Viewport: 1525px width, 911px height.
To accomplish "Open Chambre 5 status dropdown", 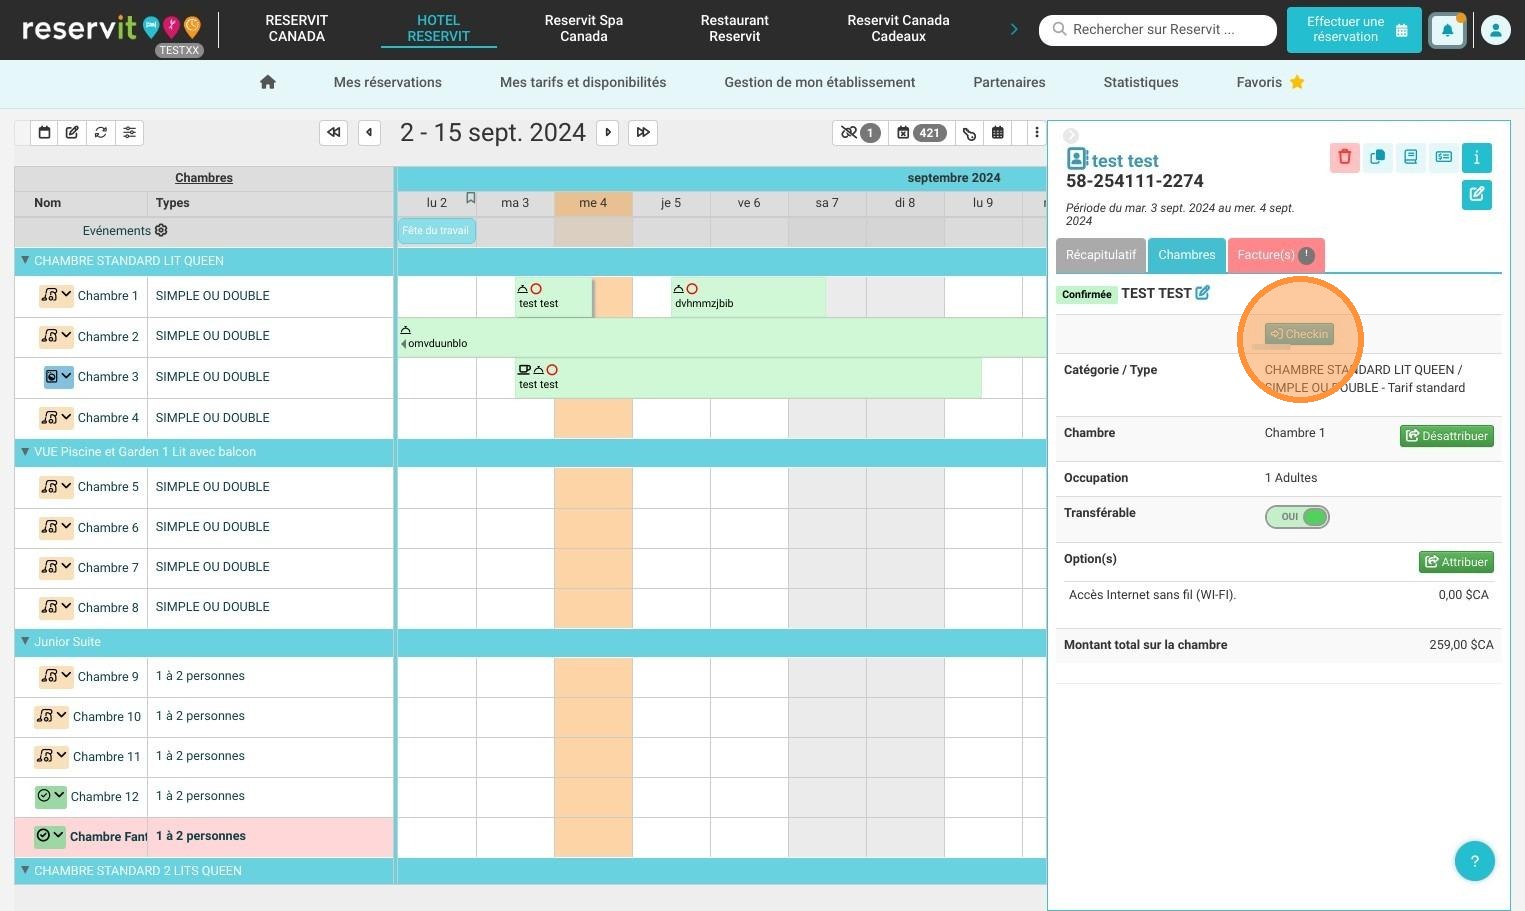I will coord(56,486).
